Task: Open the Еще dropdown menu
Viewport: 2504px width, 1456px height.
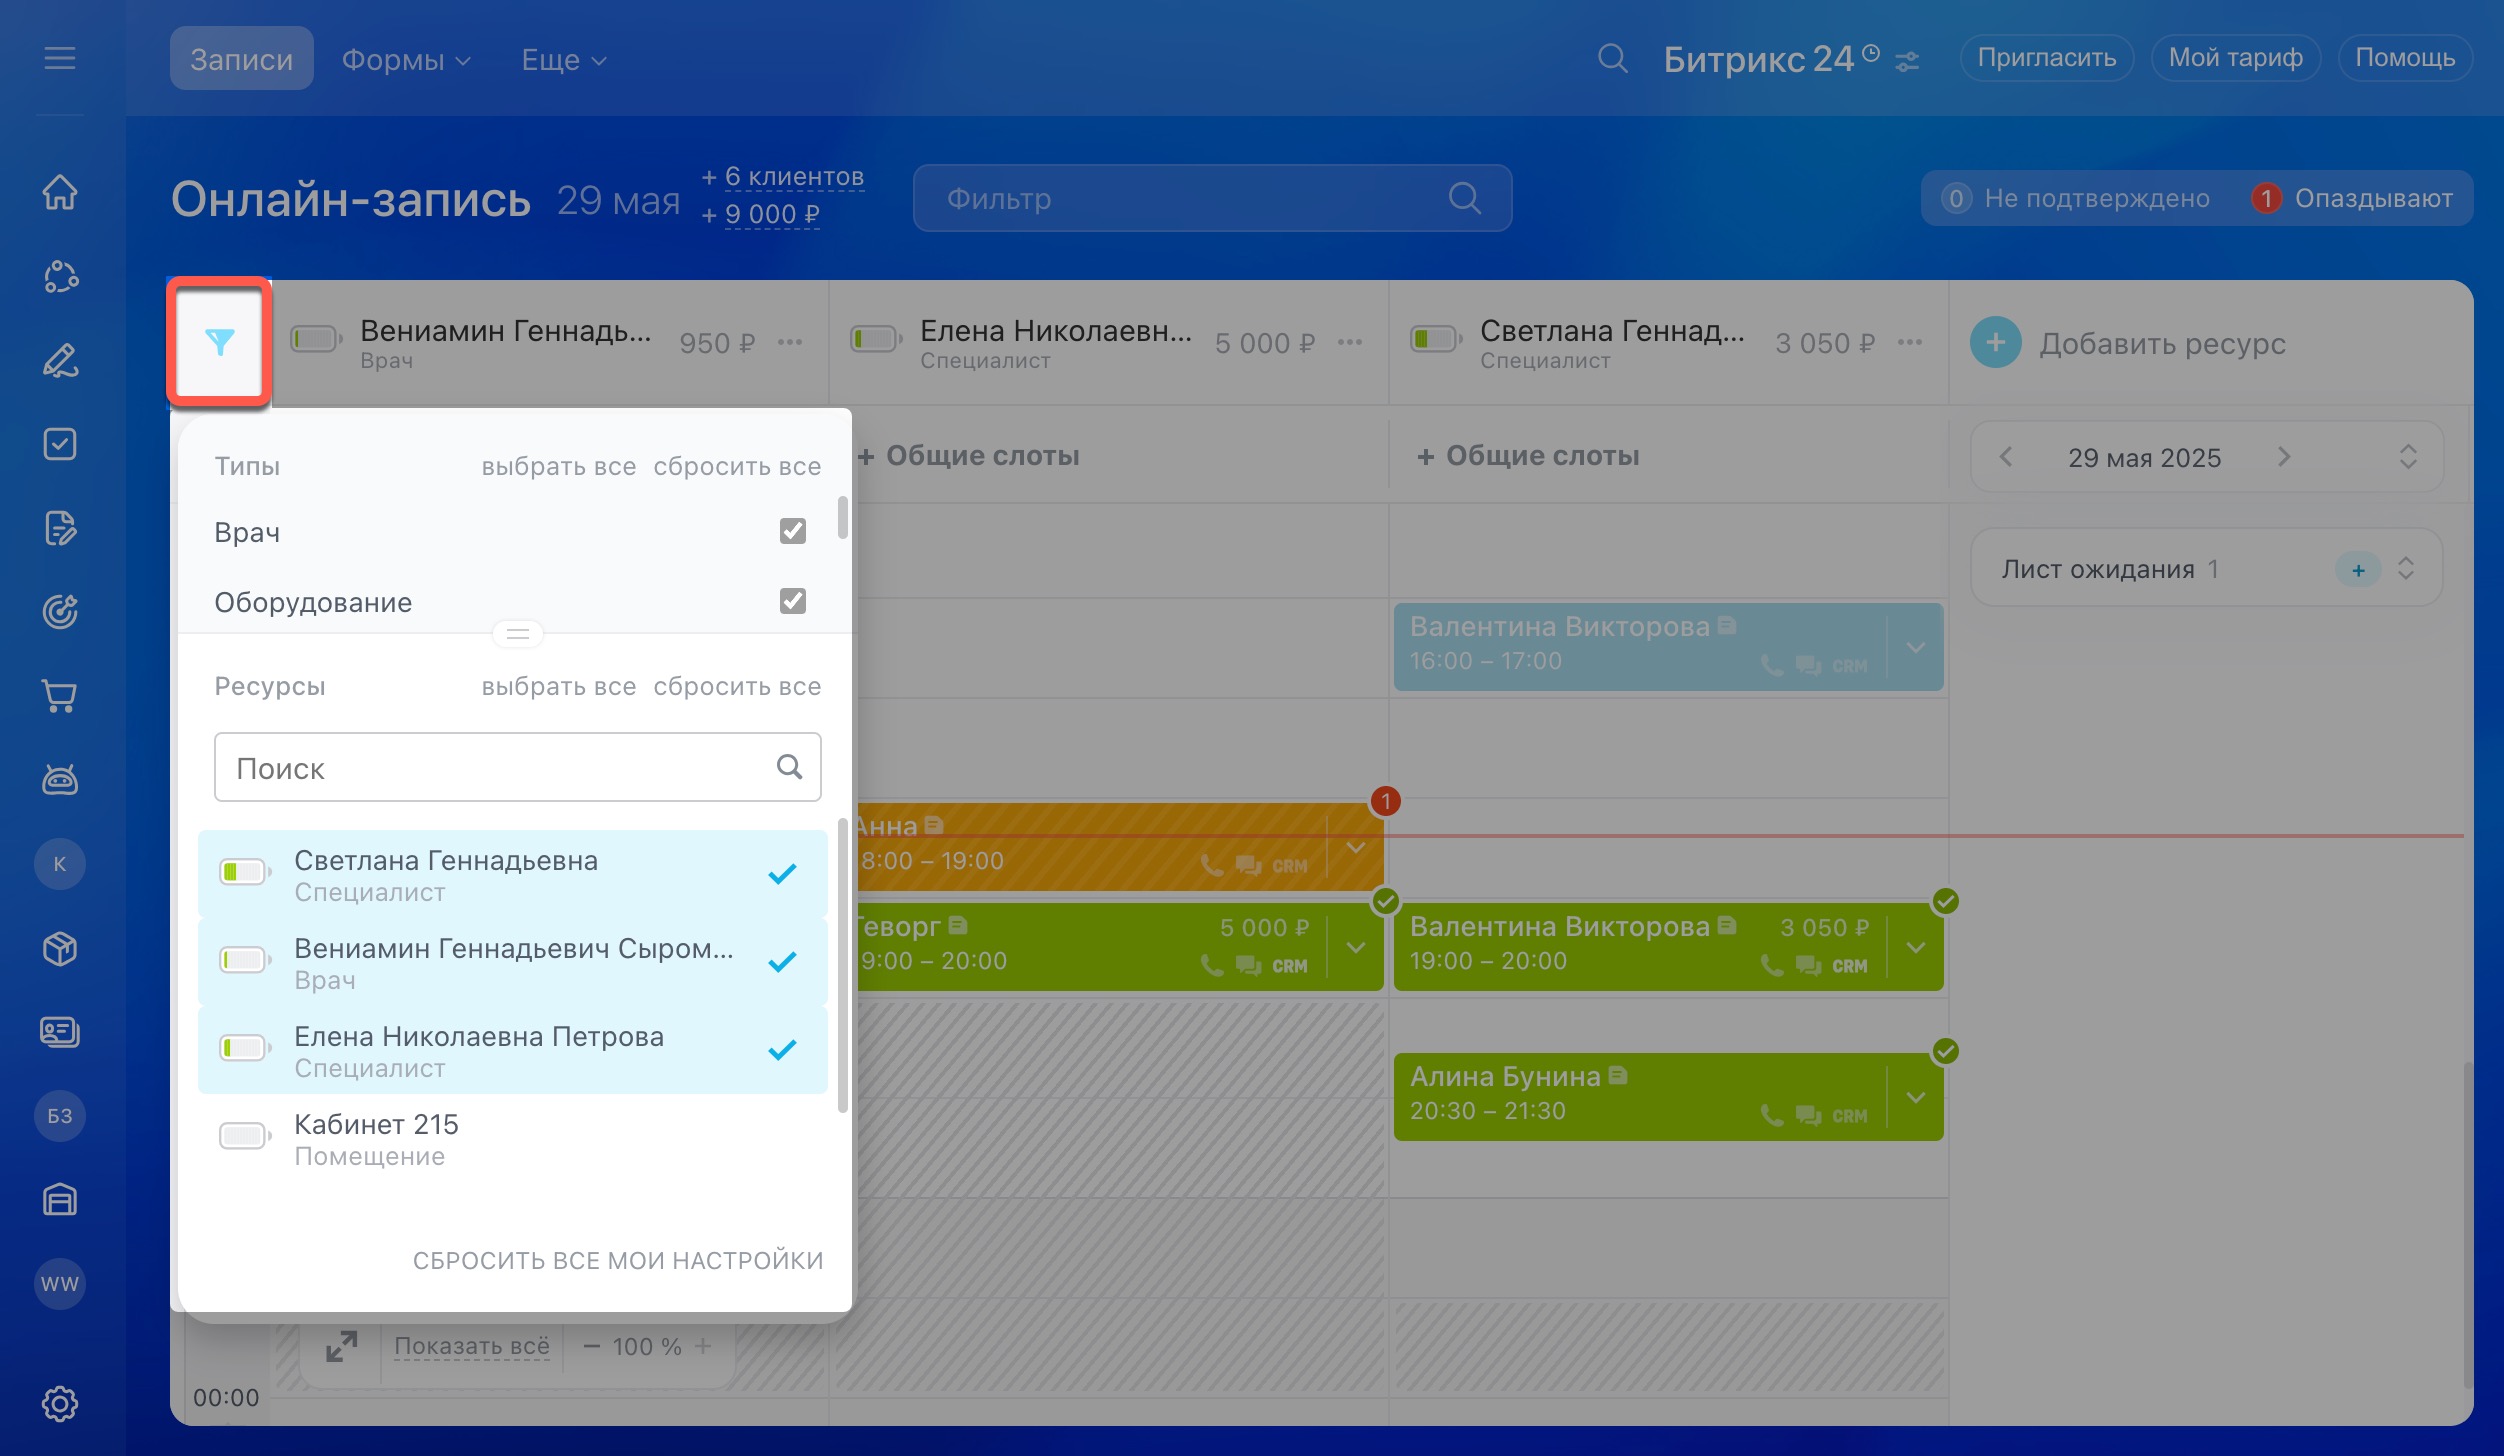Action: click(x=563, y=59)
